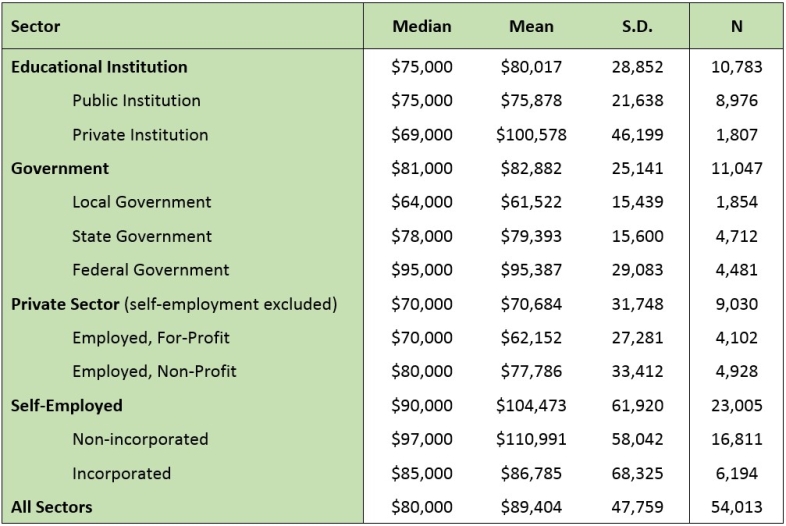
Task: Click the S.D. column header
Action: [x=636, y=26]
